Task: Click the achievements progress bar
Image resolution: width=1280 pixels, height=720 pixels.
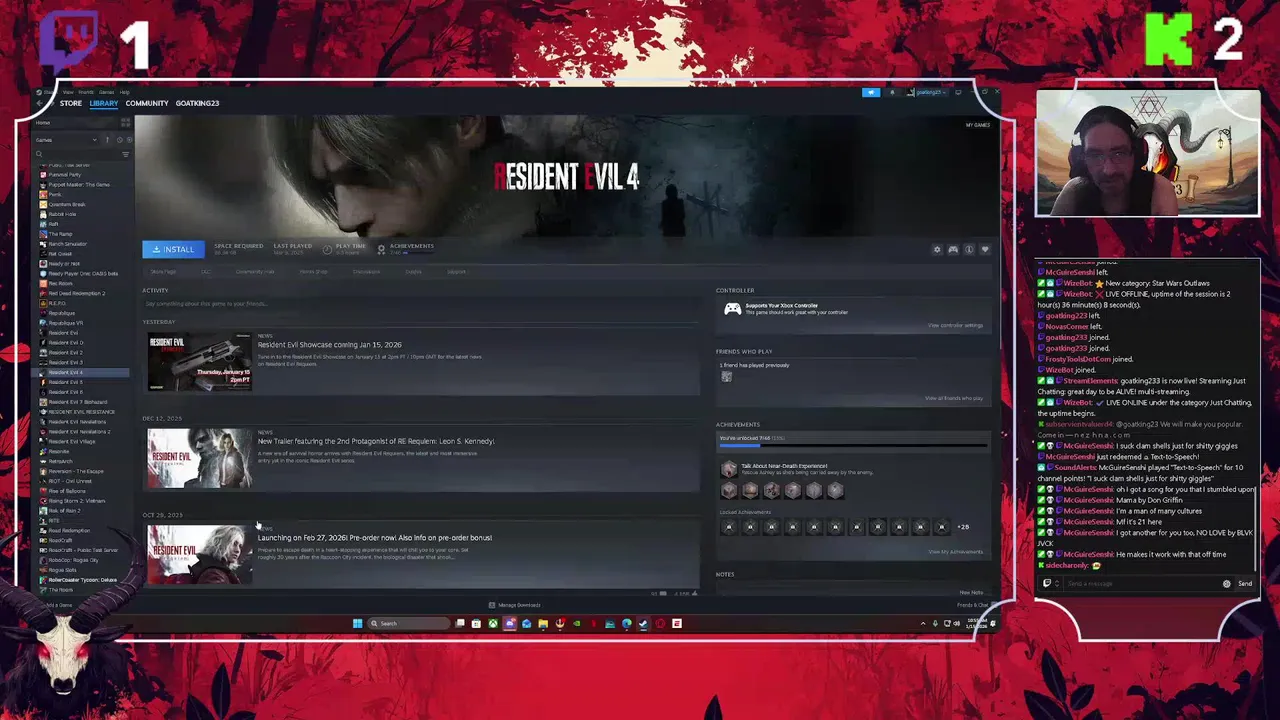Action: 853,444
